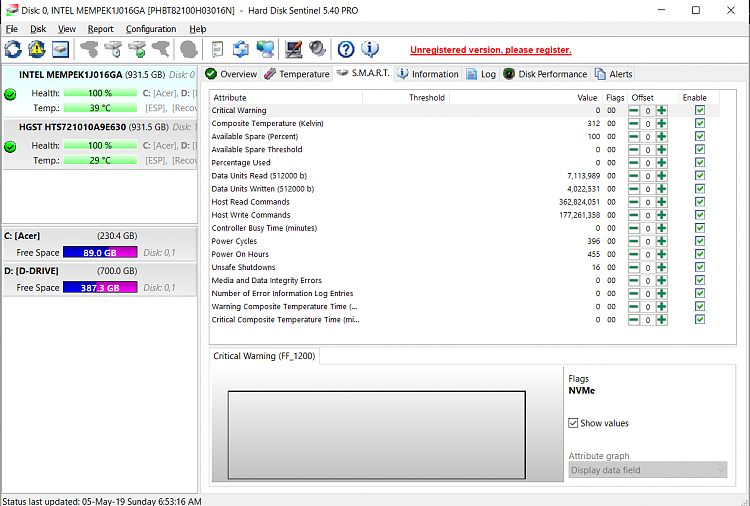Screen dimensions: 750x506
Task: Click plus offset for Data Units Read
Action: click(x=662, y=176)
